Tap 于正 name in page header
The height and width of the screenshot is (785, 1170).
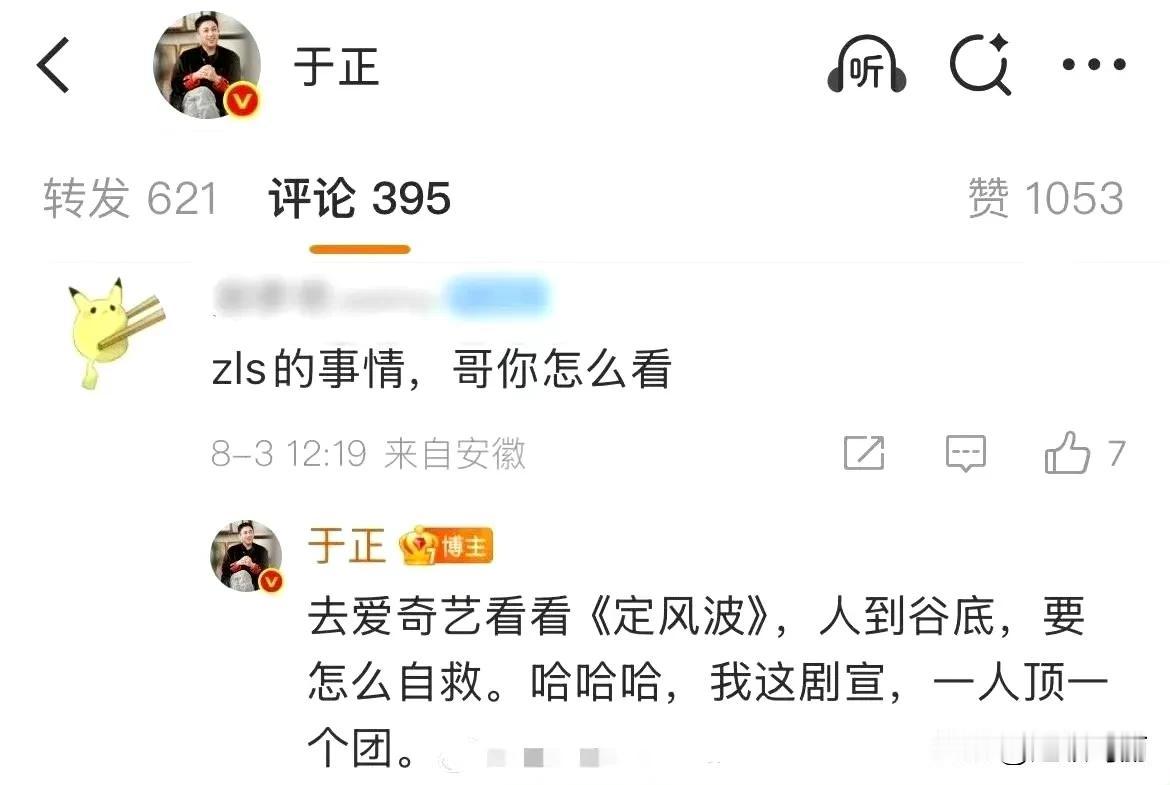tap(337, 66)
